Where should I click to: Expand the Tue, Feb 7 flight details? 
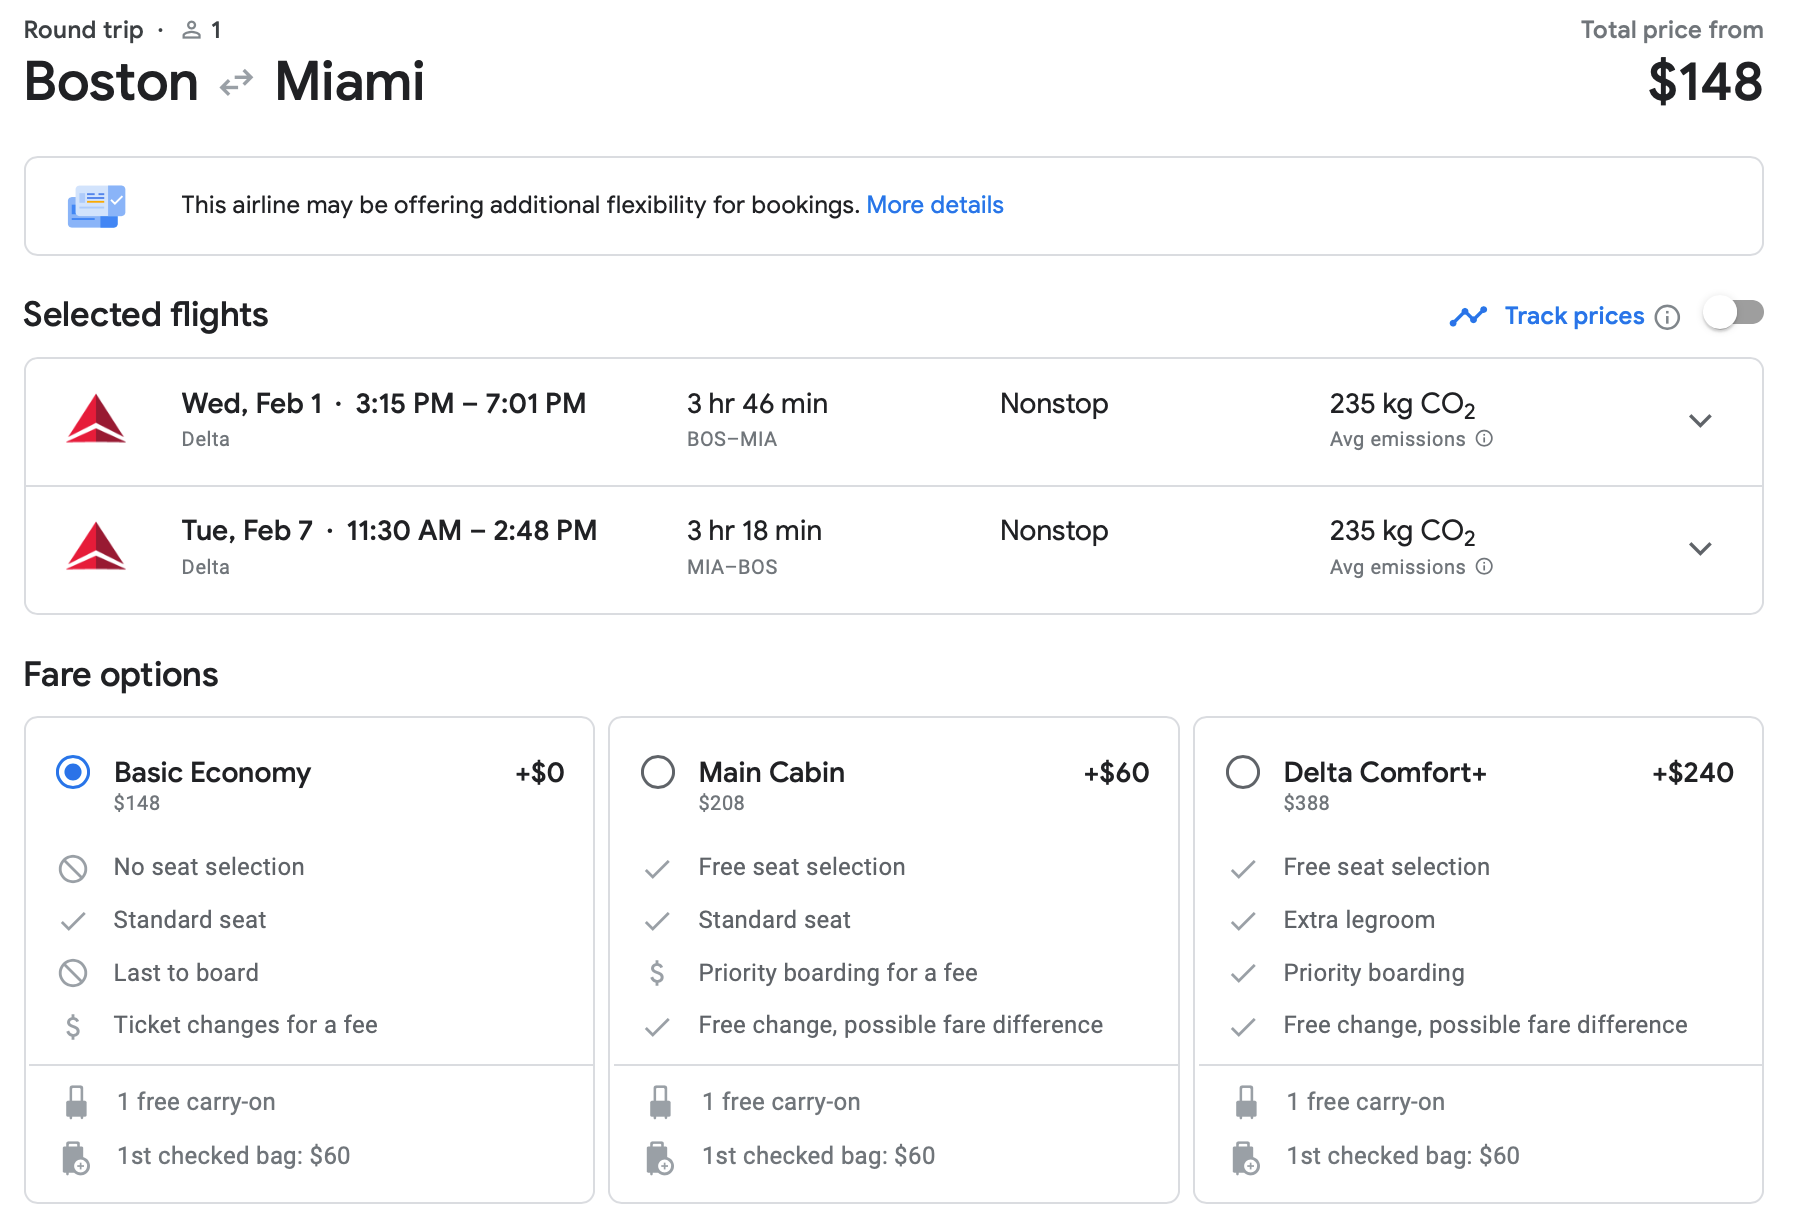tap(1700, 548)
